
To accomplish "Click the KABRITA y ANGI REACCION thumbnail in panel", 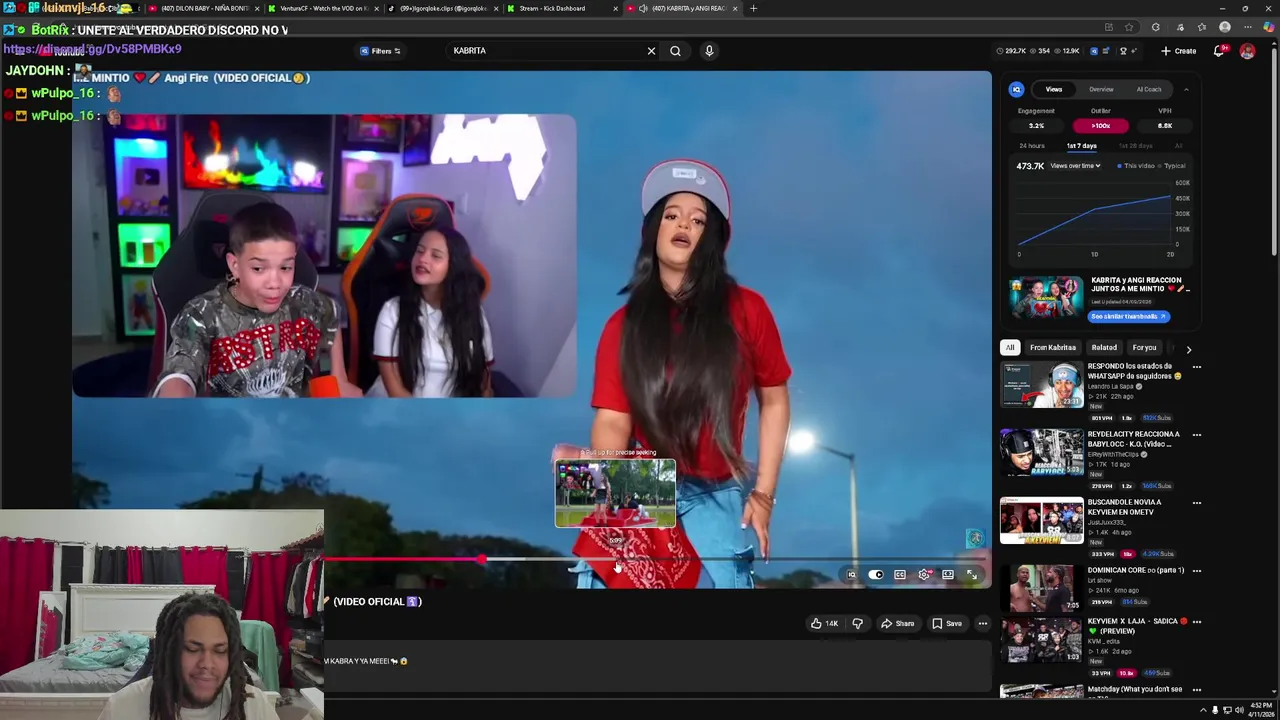I will tap(1046, 298).
